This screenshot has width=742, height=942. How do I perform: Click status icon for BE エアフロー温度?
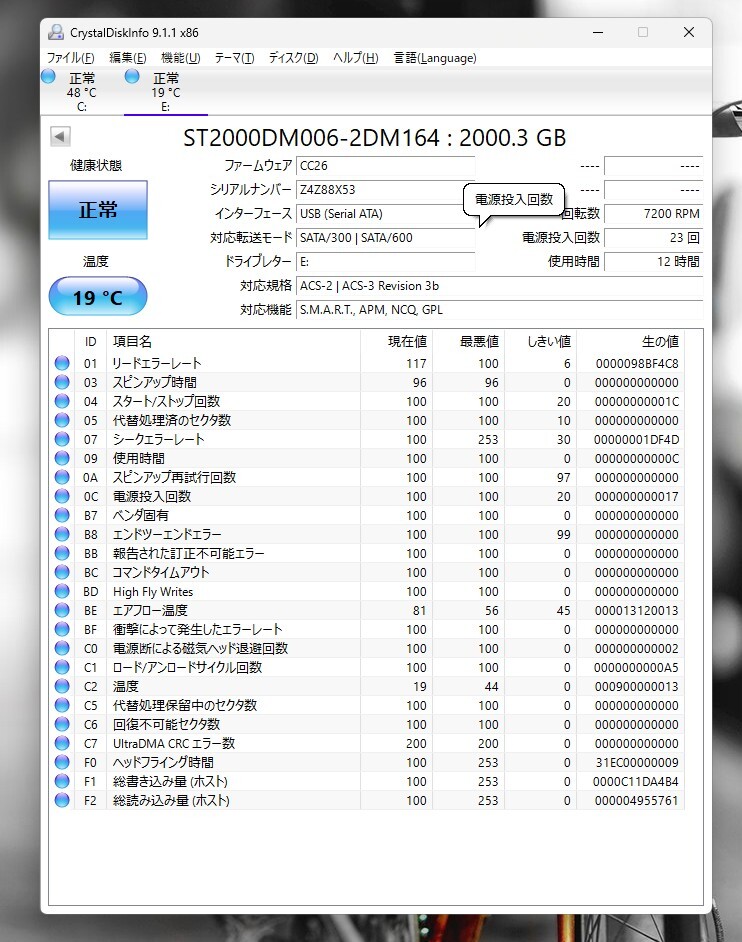point(62,610)
